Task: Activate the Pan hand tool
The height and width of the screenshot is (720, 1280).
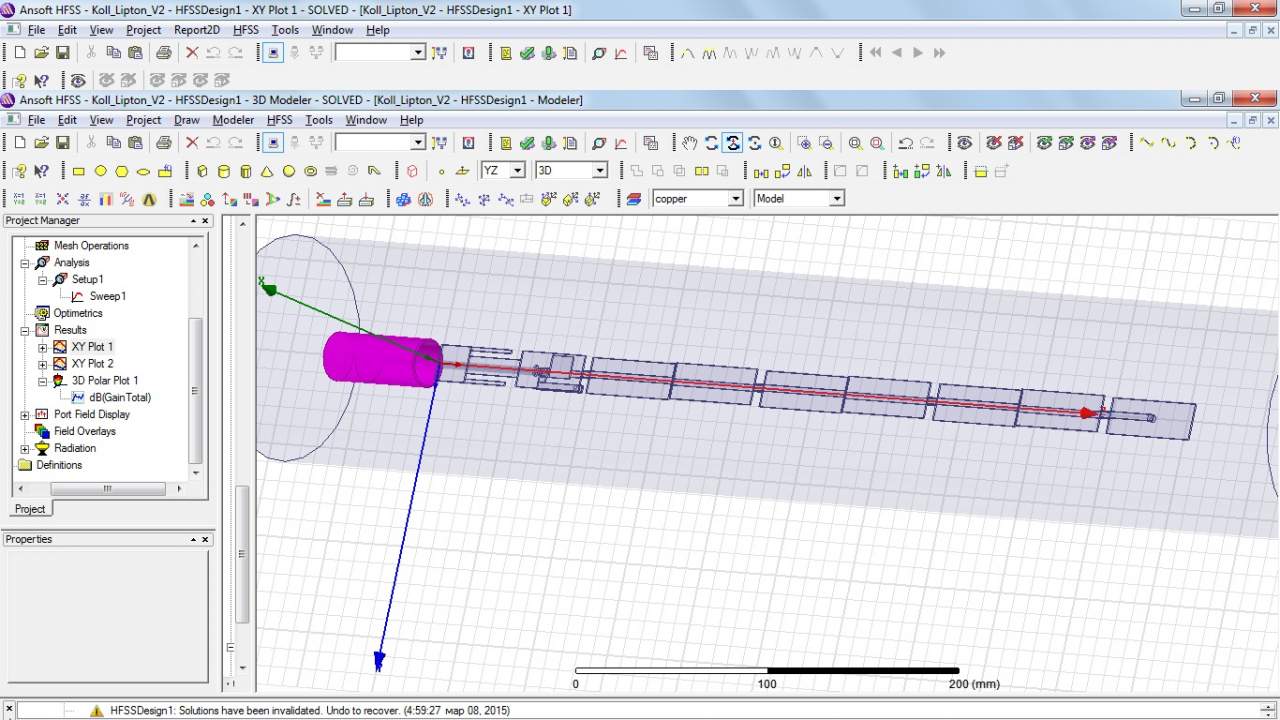Action: pos(690,143)
